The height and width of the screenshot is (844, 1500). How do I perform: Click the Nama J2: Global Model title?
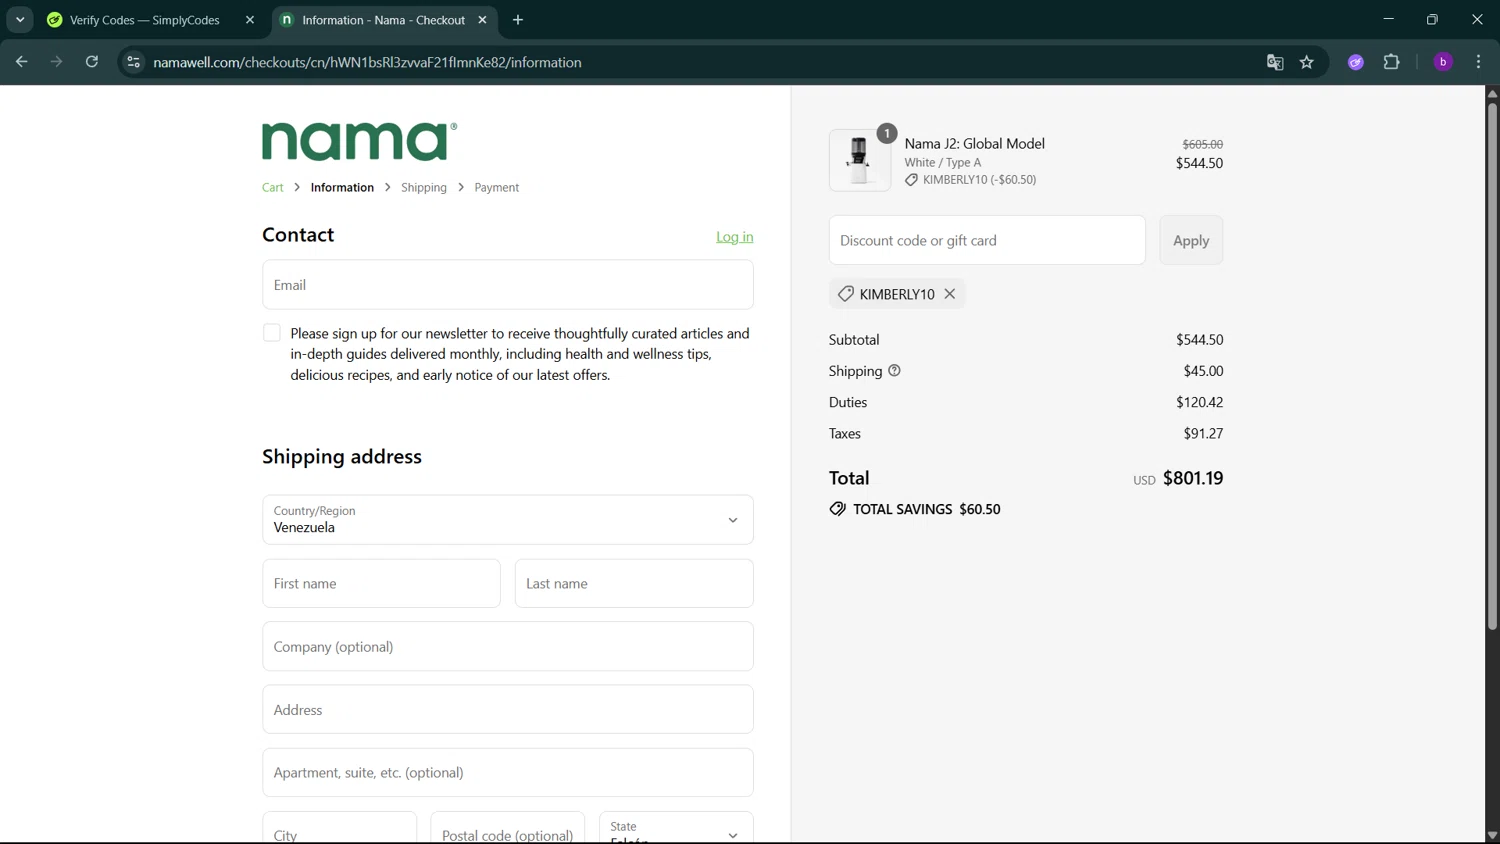coord(975,144)
